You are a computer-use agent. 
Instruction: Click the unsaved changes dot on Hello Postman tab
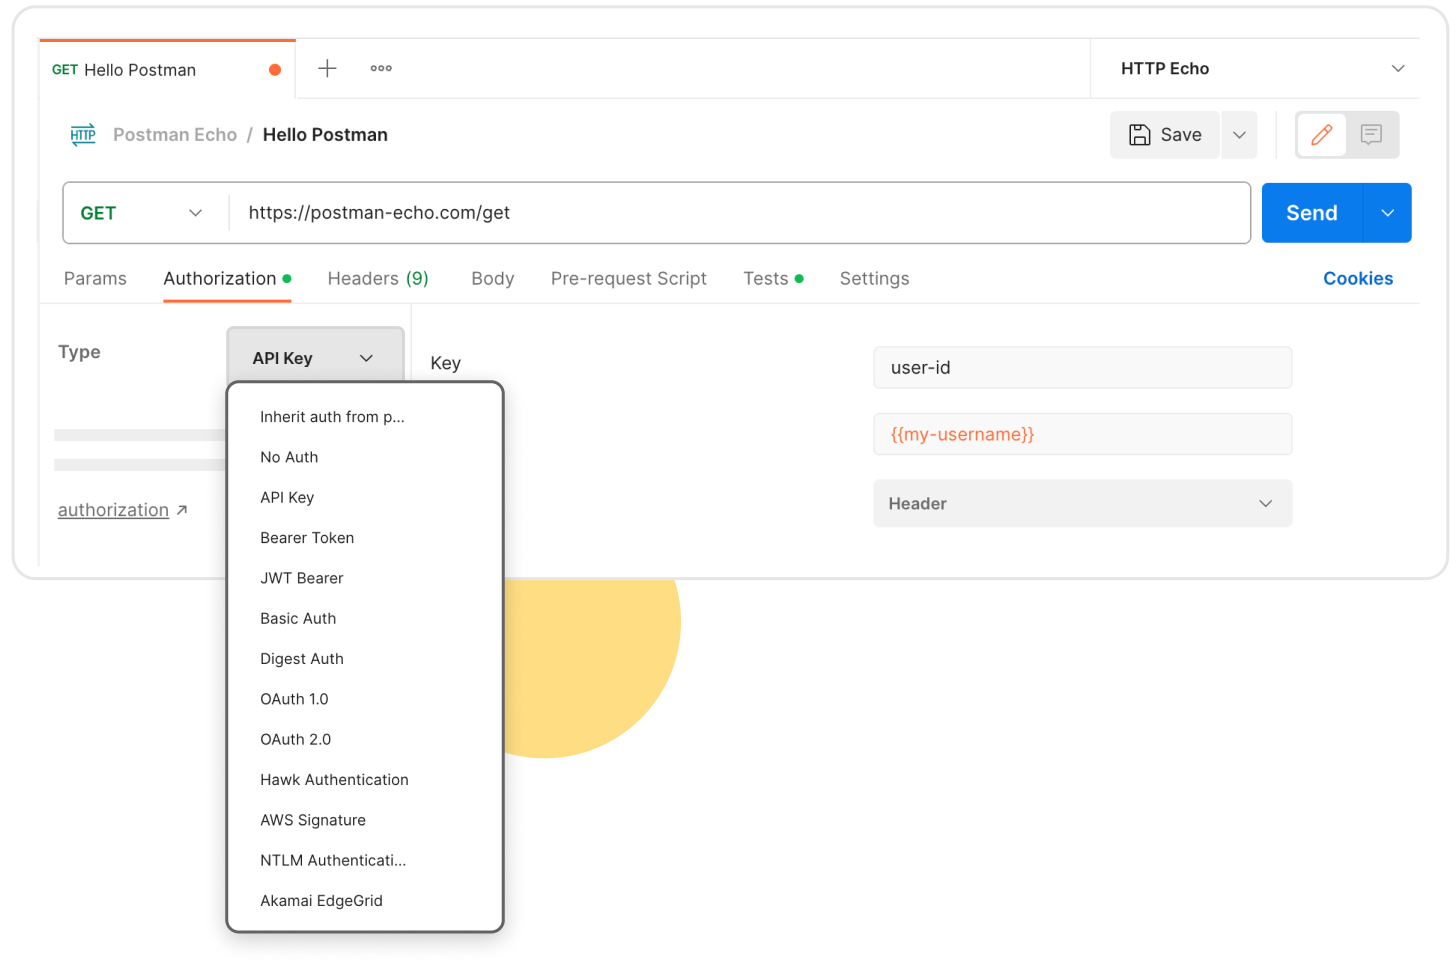275,70
